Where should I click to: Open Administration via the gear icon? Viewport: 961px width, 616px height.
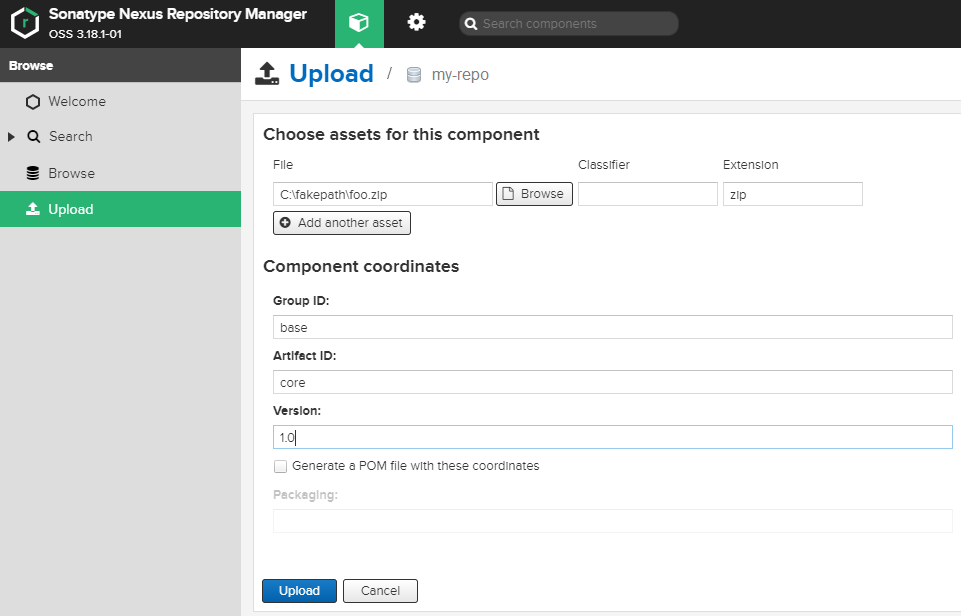point(417,23)
